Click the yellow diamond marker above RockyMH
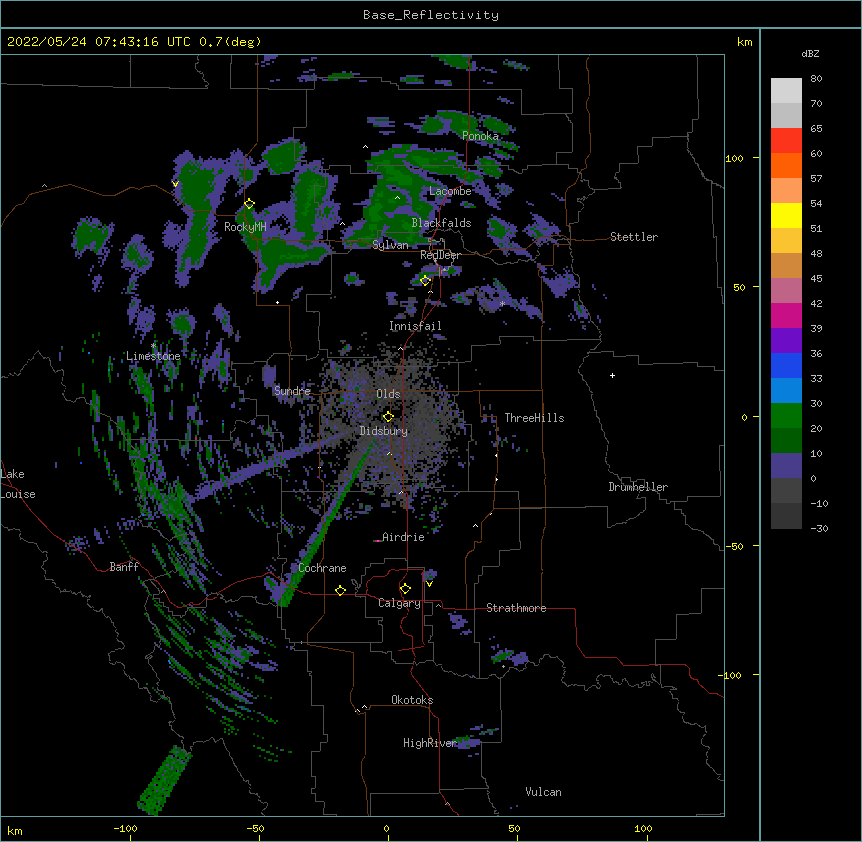The width and height of the screenshot is (862, 842). pyautogui.click(x=249, y=204)
